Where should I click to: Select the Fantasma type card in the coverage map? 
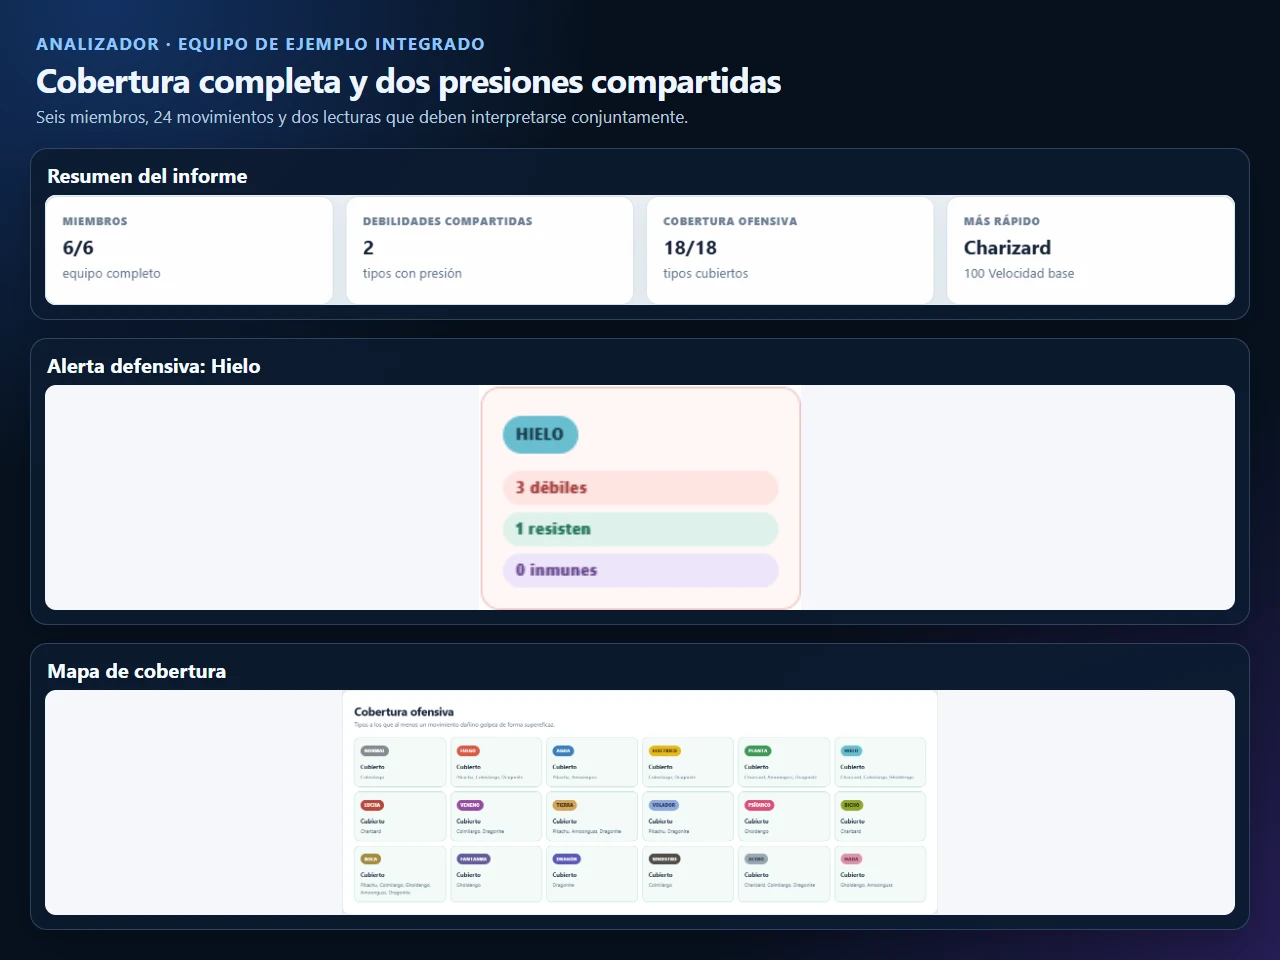click(496, 874)
